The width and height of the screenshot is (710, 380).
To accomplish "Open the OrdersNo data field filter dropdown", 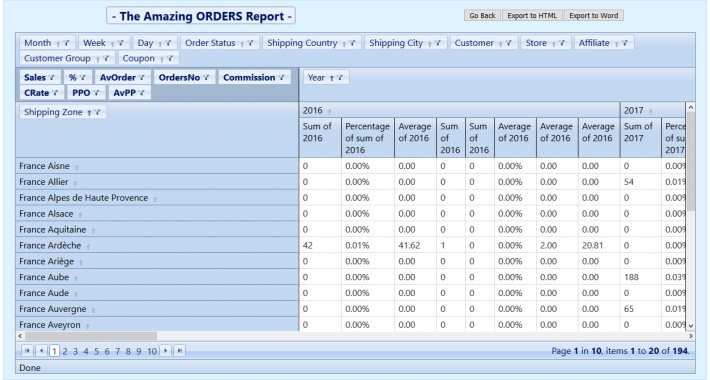I will coord(206,78).
